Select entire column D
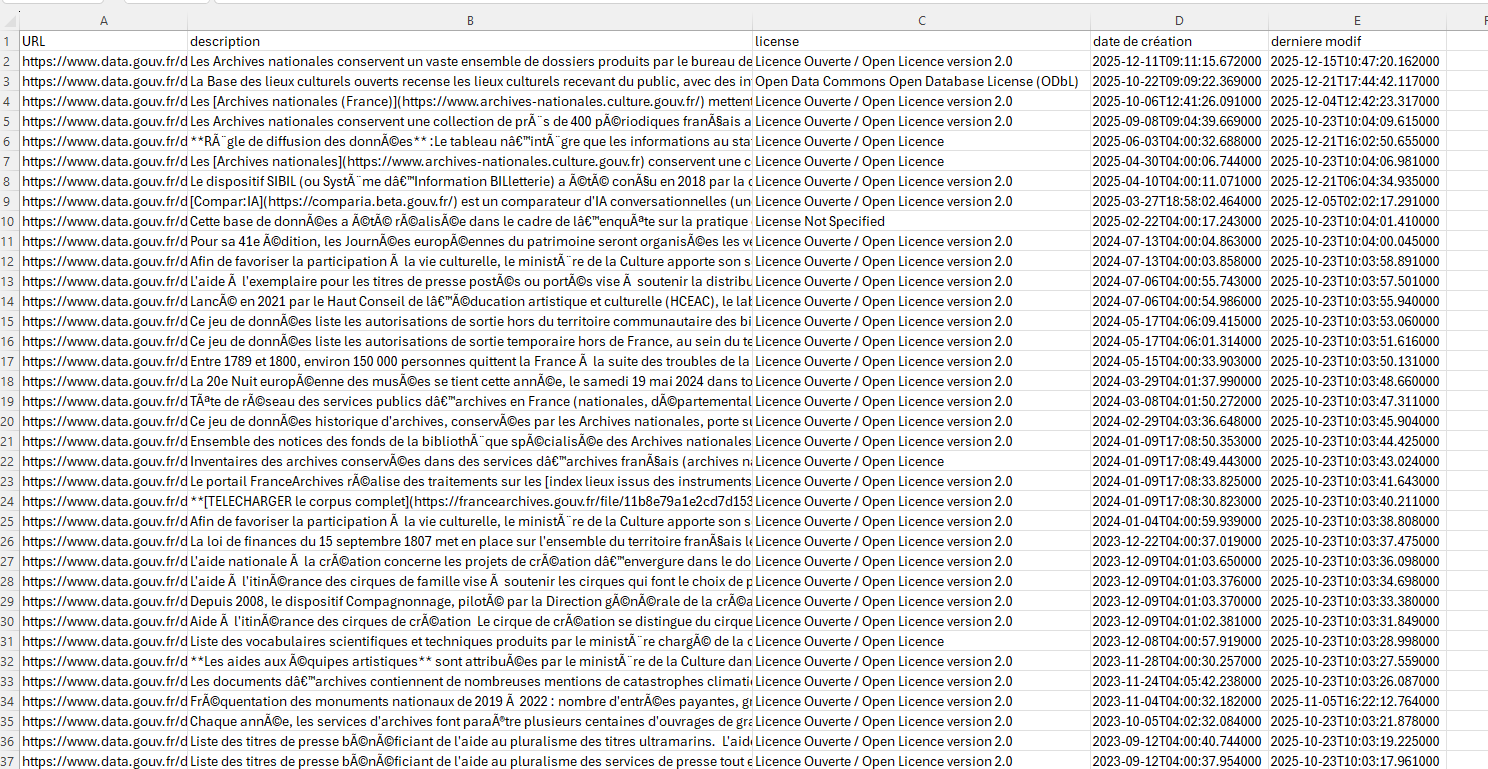The image size is (1488, 769). (x=1179, y=21)
